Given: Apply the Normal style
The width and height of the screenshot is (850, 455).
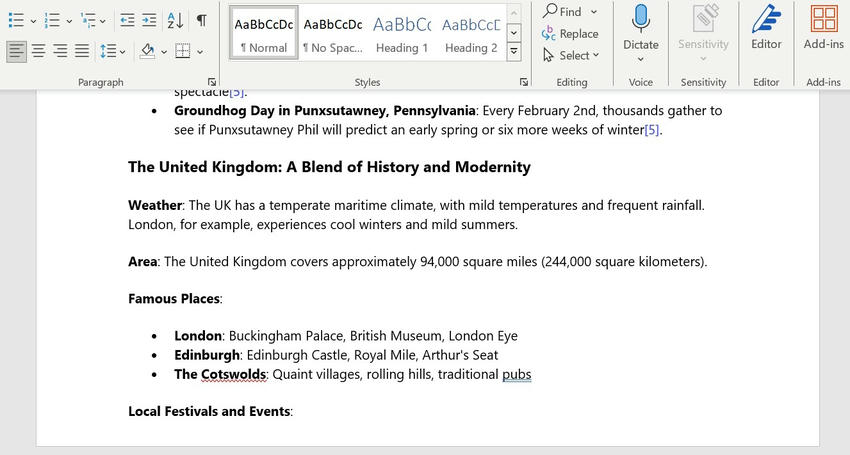Looking at the screenshot, I should pyautogui.click(x=263, y=33).
